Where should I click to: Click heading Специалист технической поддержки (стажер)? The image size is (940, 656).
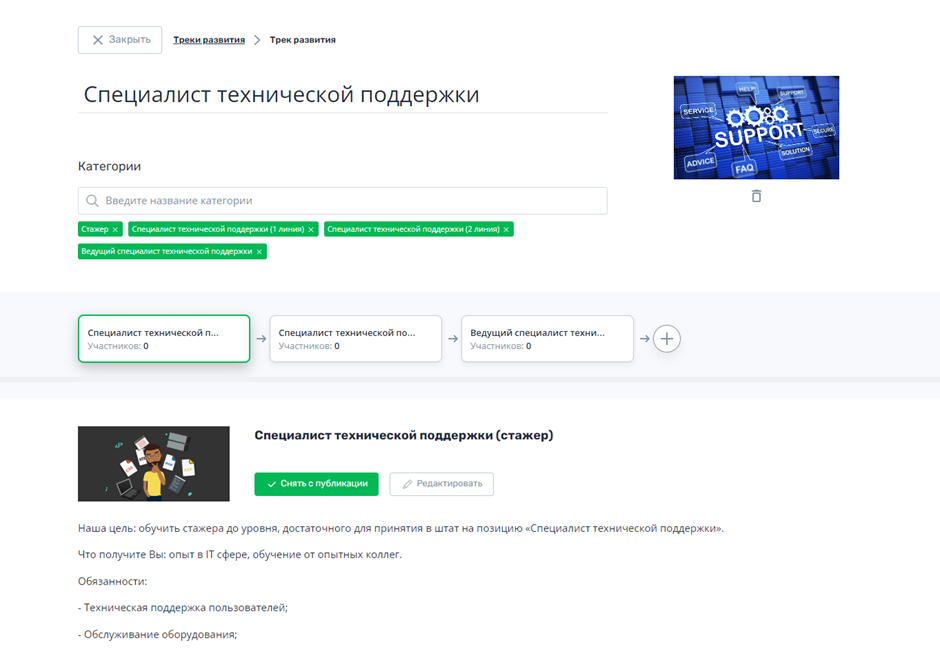pos(403,435)
